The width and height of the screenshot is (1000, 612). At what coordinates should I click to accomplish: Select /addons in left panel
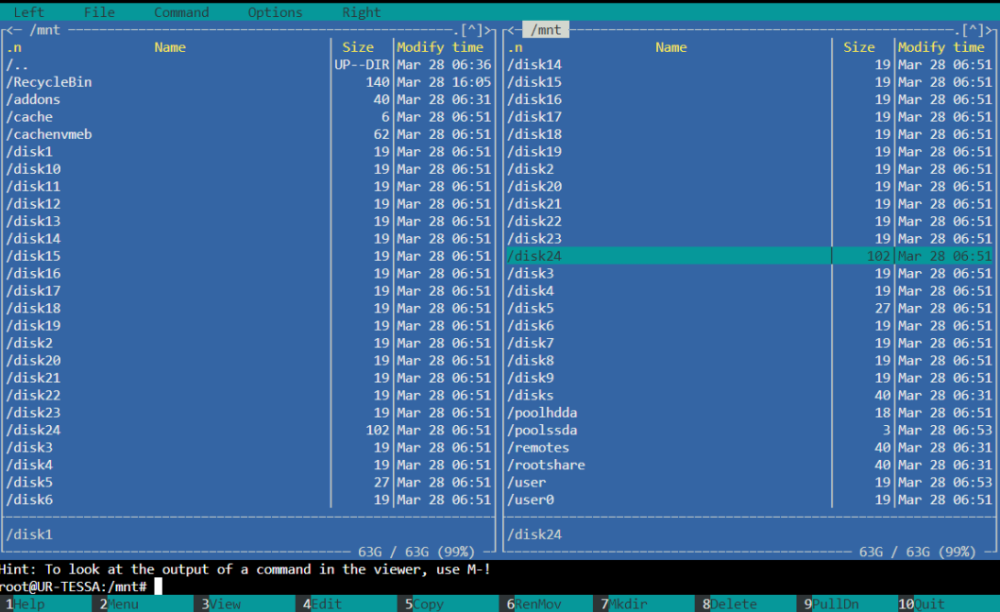[x=249, y=99]
